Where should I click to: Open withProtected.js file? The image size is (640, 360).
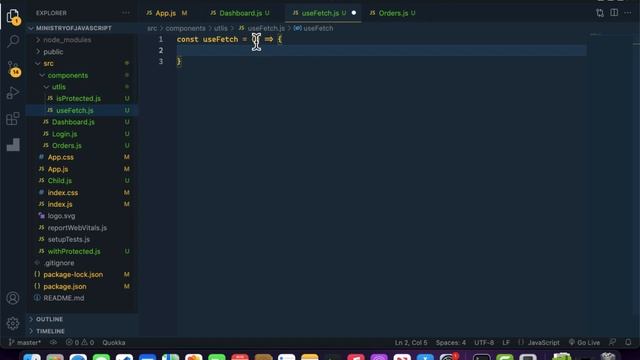(74, 251)
